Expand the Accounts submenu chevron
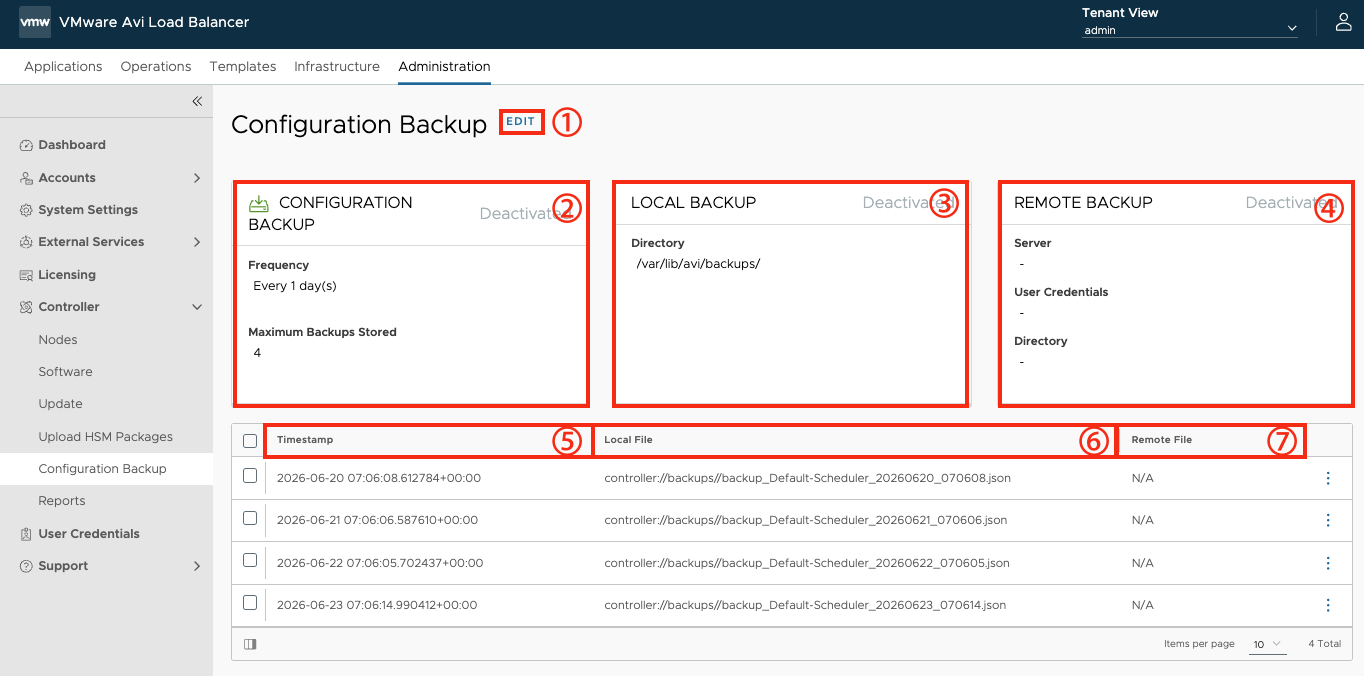This screenshot has height=676, width=1364. coord(197,178)
